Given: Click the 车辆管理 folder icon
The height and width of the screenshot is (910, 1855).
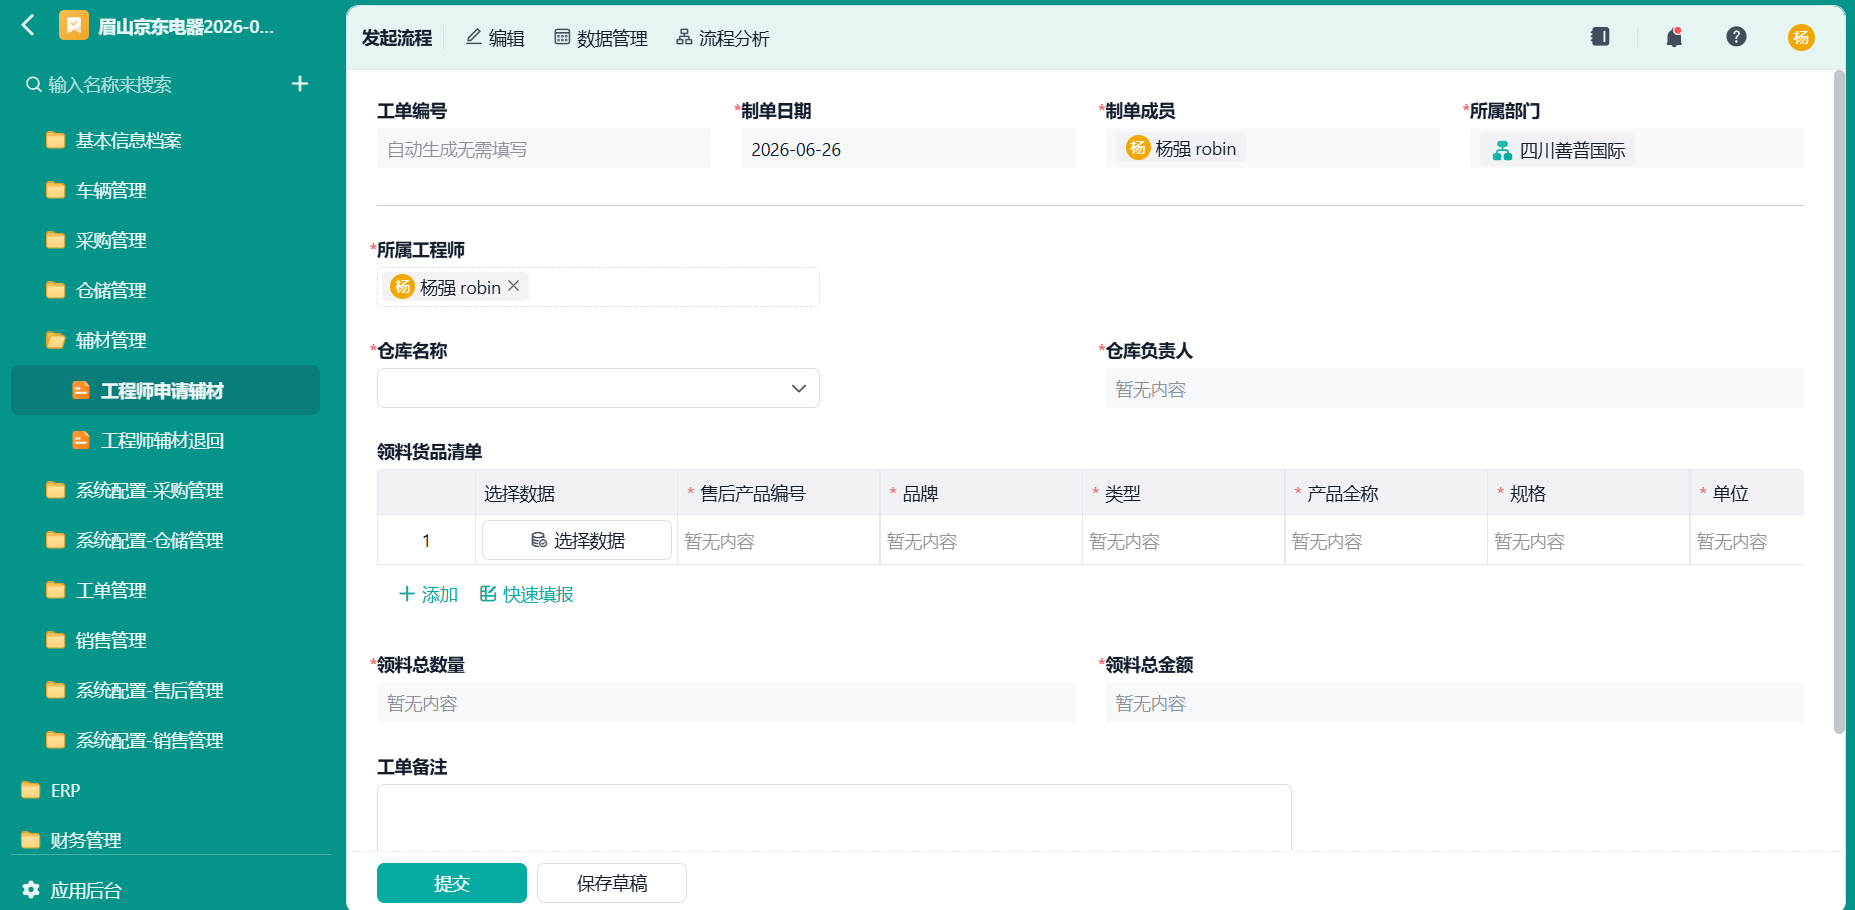Looking at the screenshot, I should click(56, 190).
